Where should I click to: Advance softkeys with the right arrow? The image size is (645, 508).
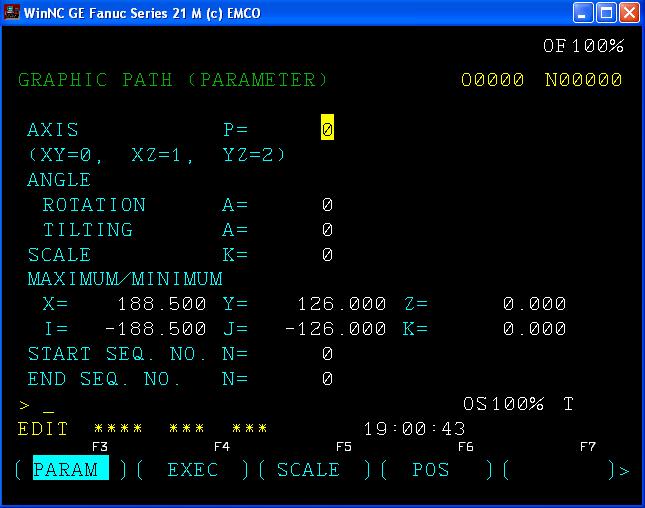pos(624,471)
